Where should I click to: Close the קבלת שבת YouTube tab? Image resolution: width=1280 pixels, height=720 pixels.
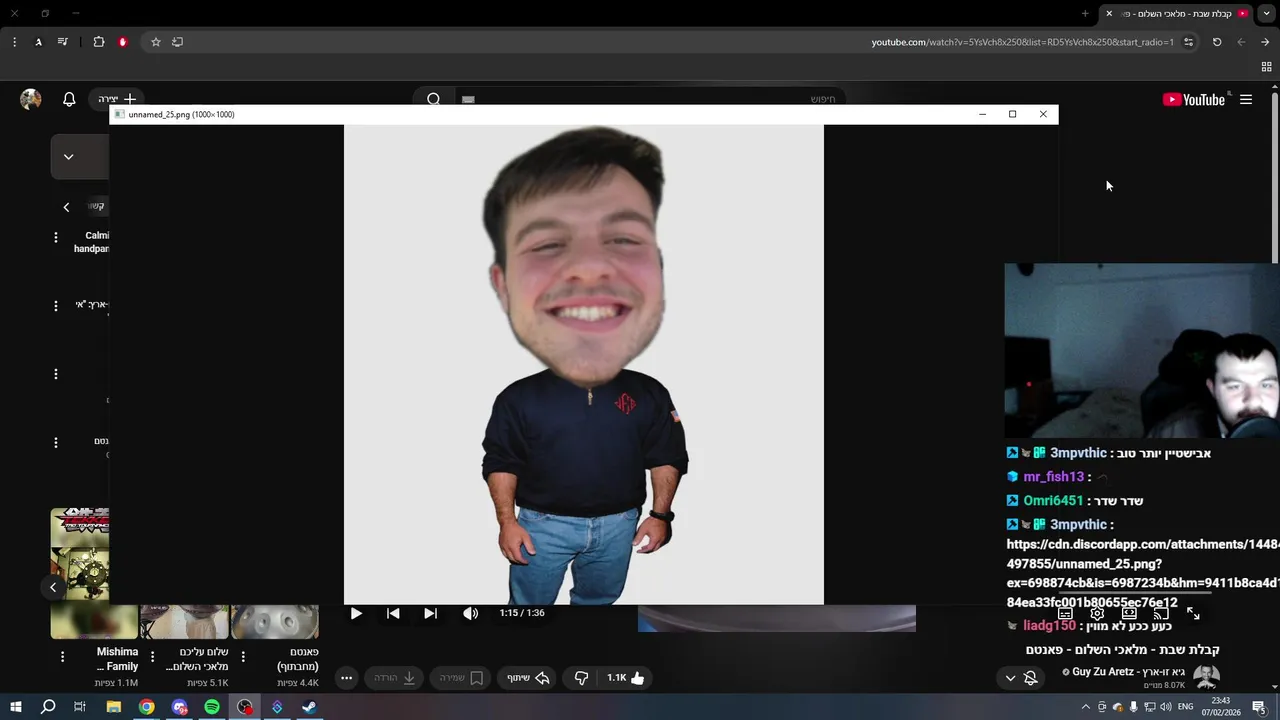point(1109,14)
